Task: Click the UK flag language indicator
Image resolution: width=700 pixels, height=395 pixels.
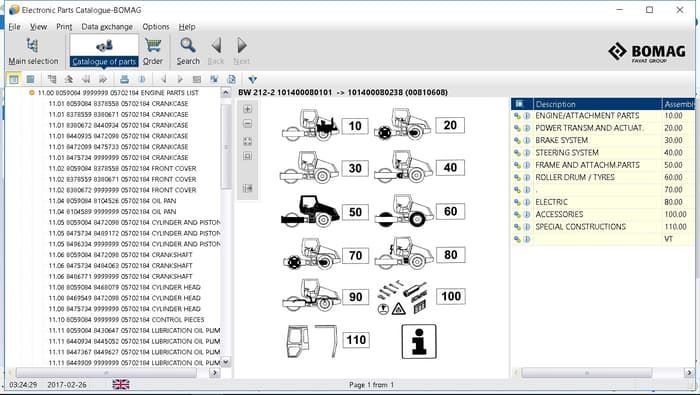Action: [x=121, y=384]
